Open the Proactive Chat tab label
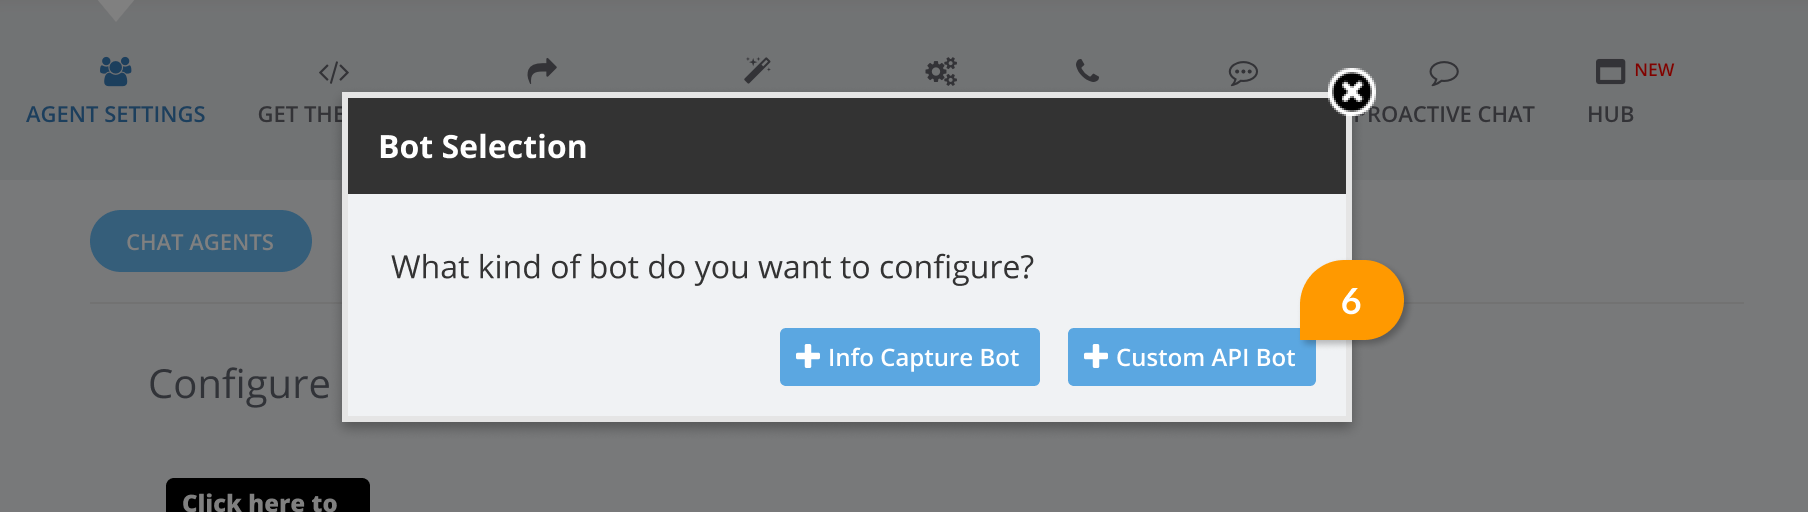1808x512 pixels. point(1450,115)
